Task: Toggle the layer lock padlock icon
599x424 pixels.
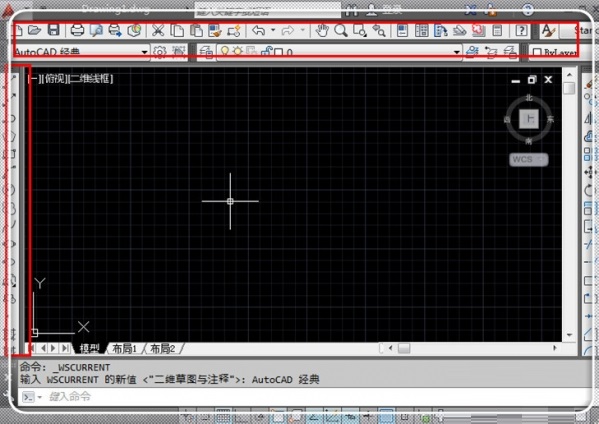Action: (x=266, y=51)
